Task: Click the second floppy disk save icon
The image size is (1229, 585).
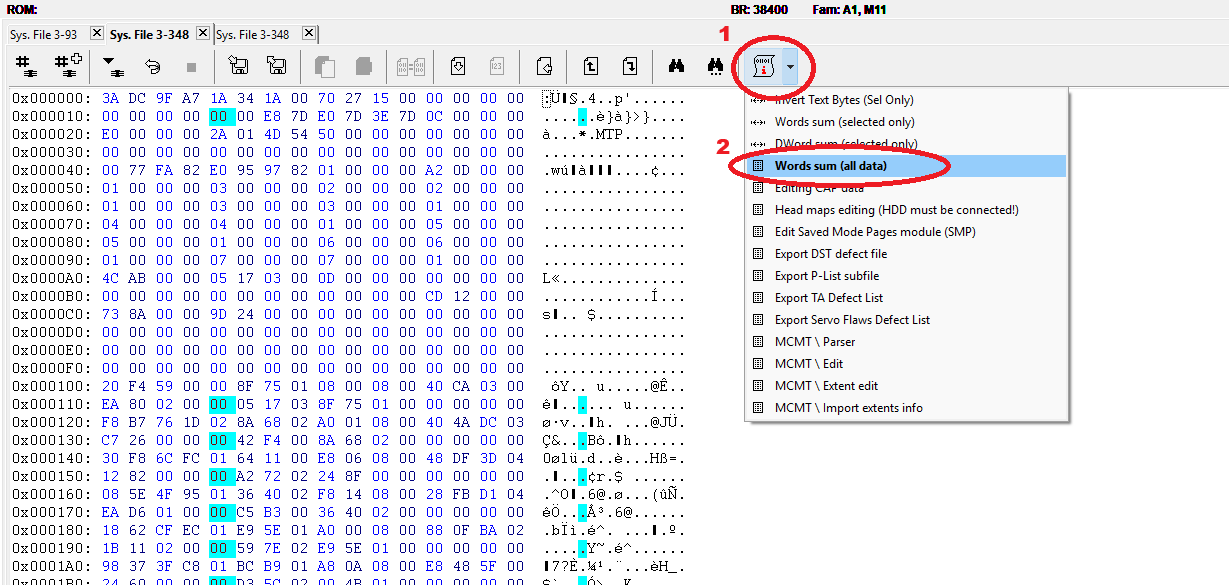Action: pos(277,67)
